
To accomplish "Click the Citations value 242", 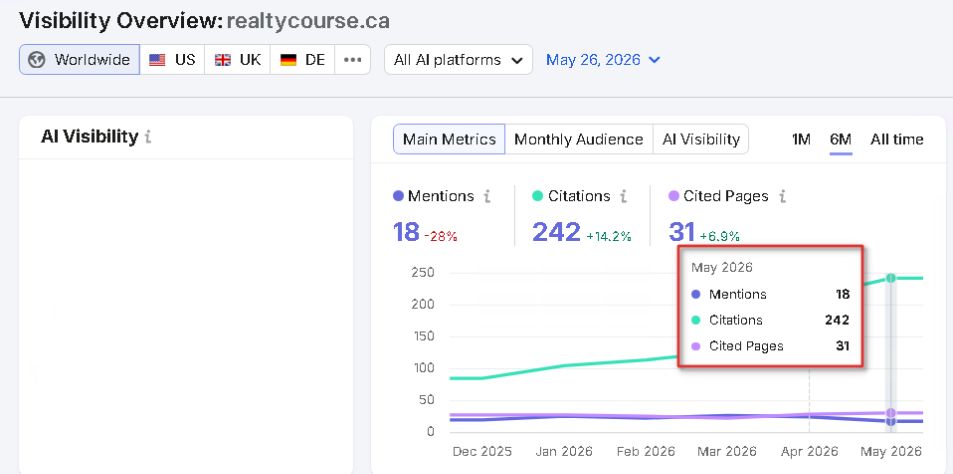I will [556, 232].
